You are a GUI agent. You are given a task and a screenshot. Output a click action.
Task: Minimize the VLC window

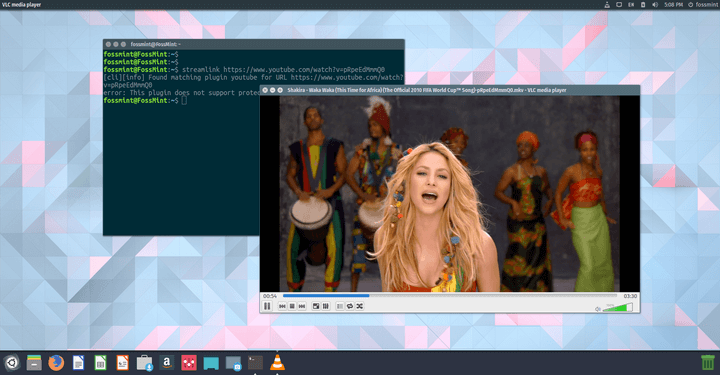click(272, 90)
